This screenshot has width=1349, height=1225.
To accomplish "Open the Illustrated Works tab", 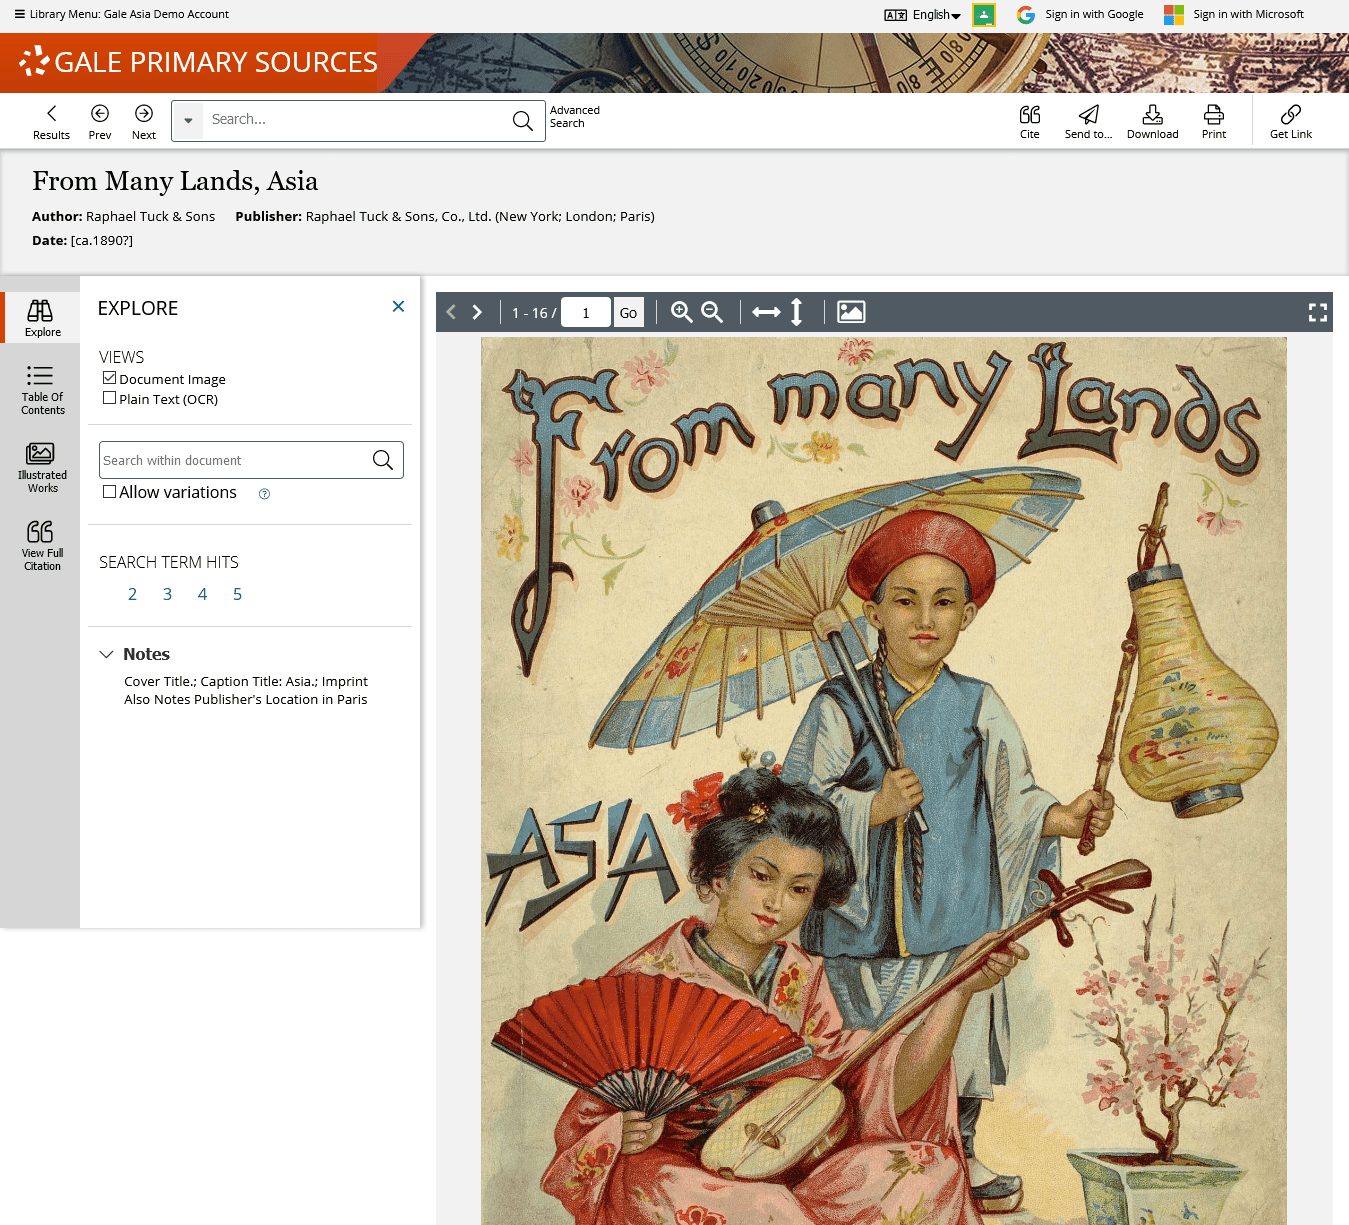I will (42, 468).
